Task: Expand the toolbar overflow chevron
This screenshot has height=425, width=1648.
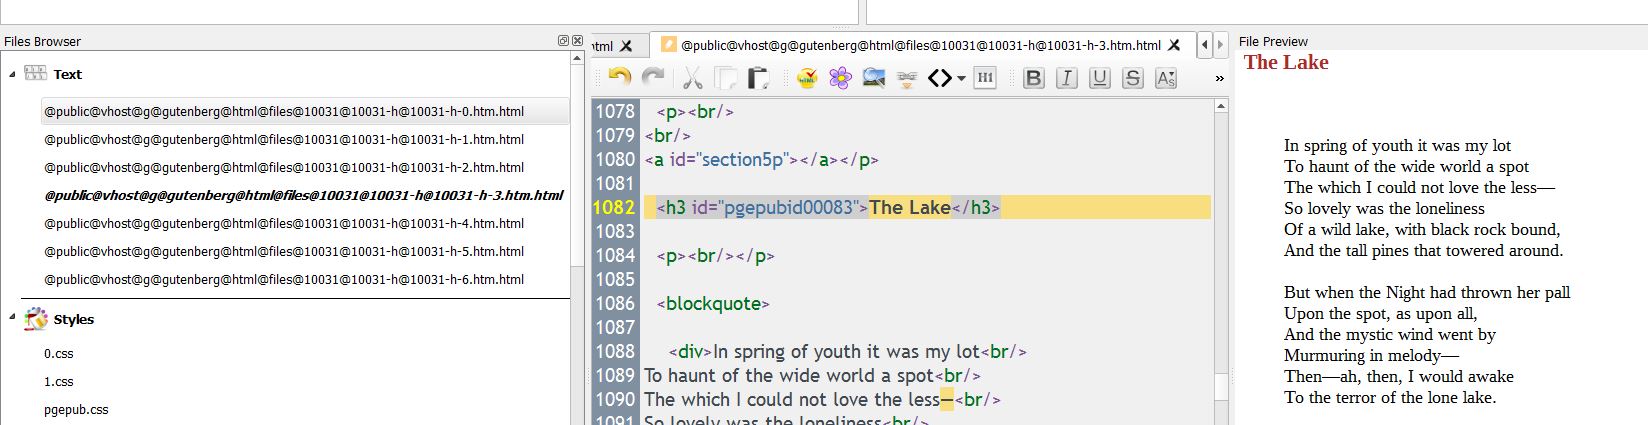Action: 1219,78
